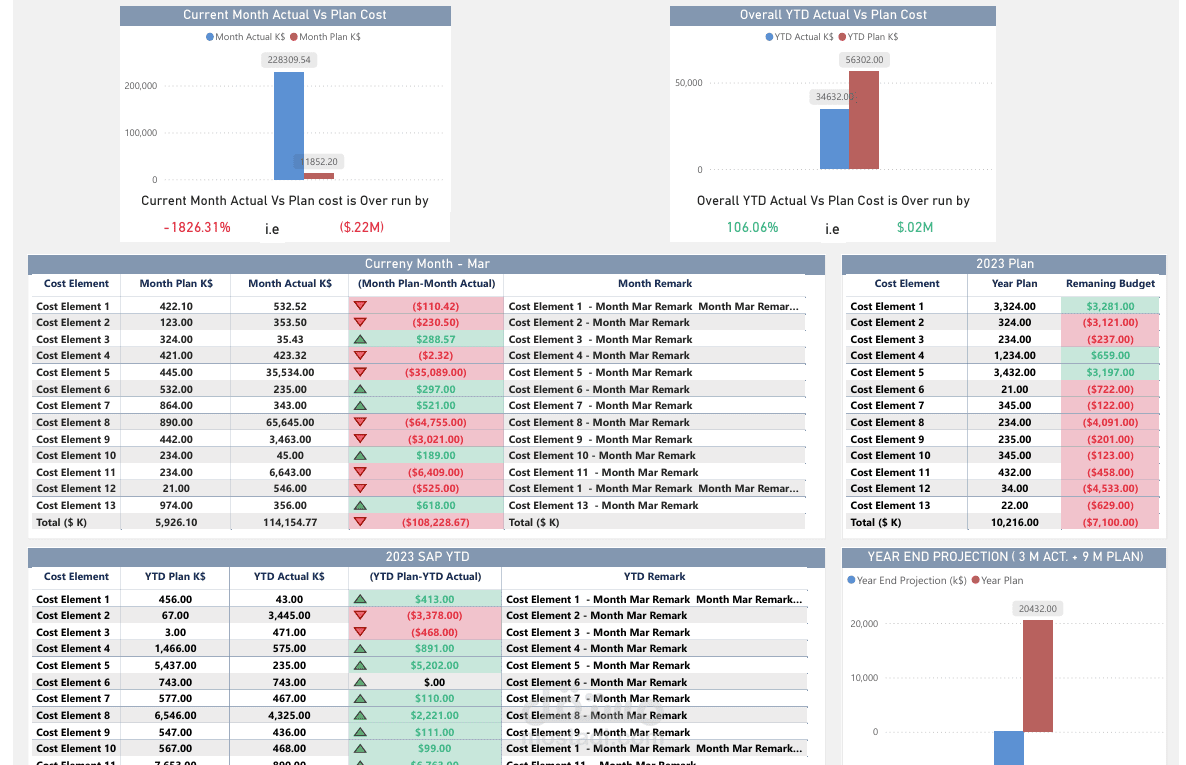Click the Curreny Month - Mar title bar
This screenshot has height=765, width=1186.
(427, 264)
